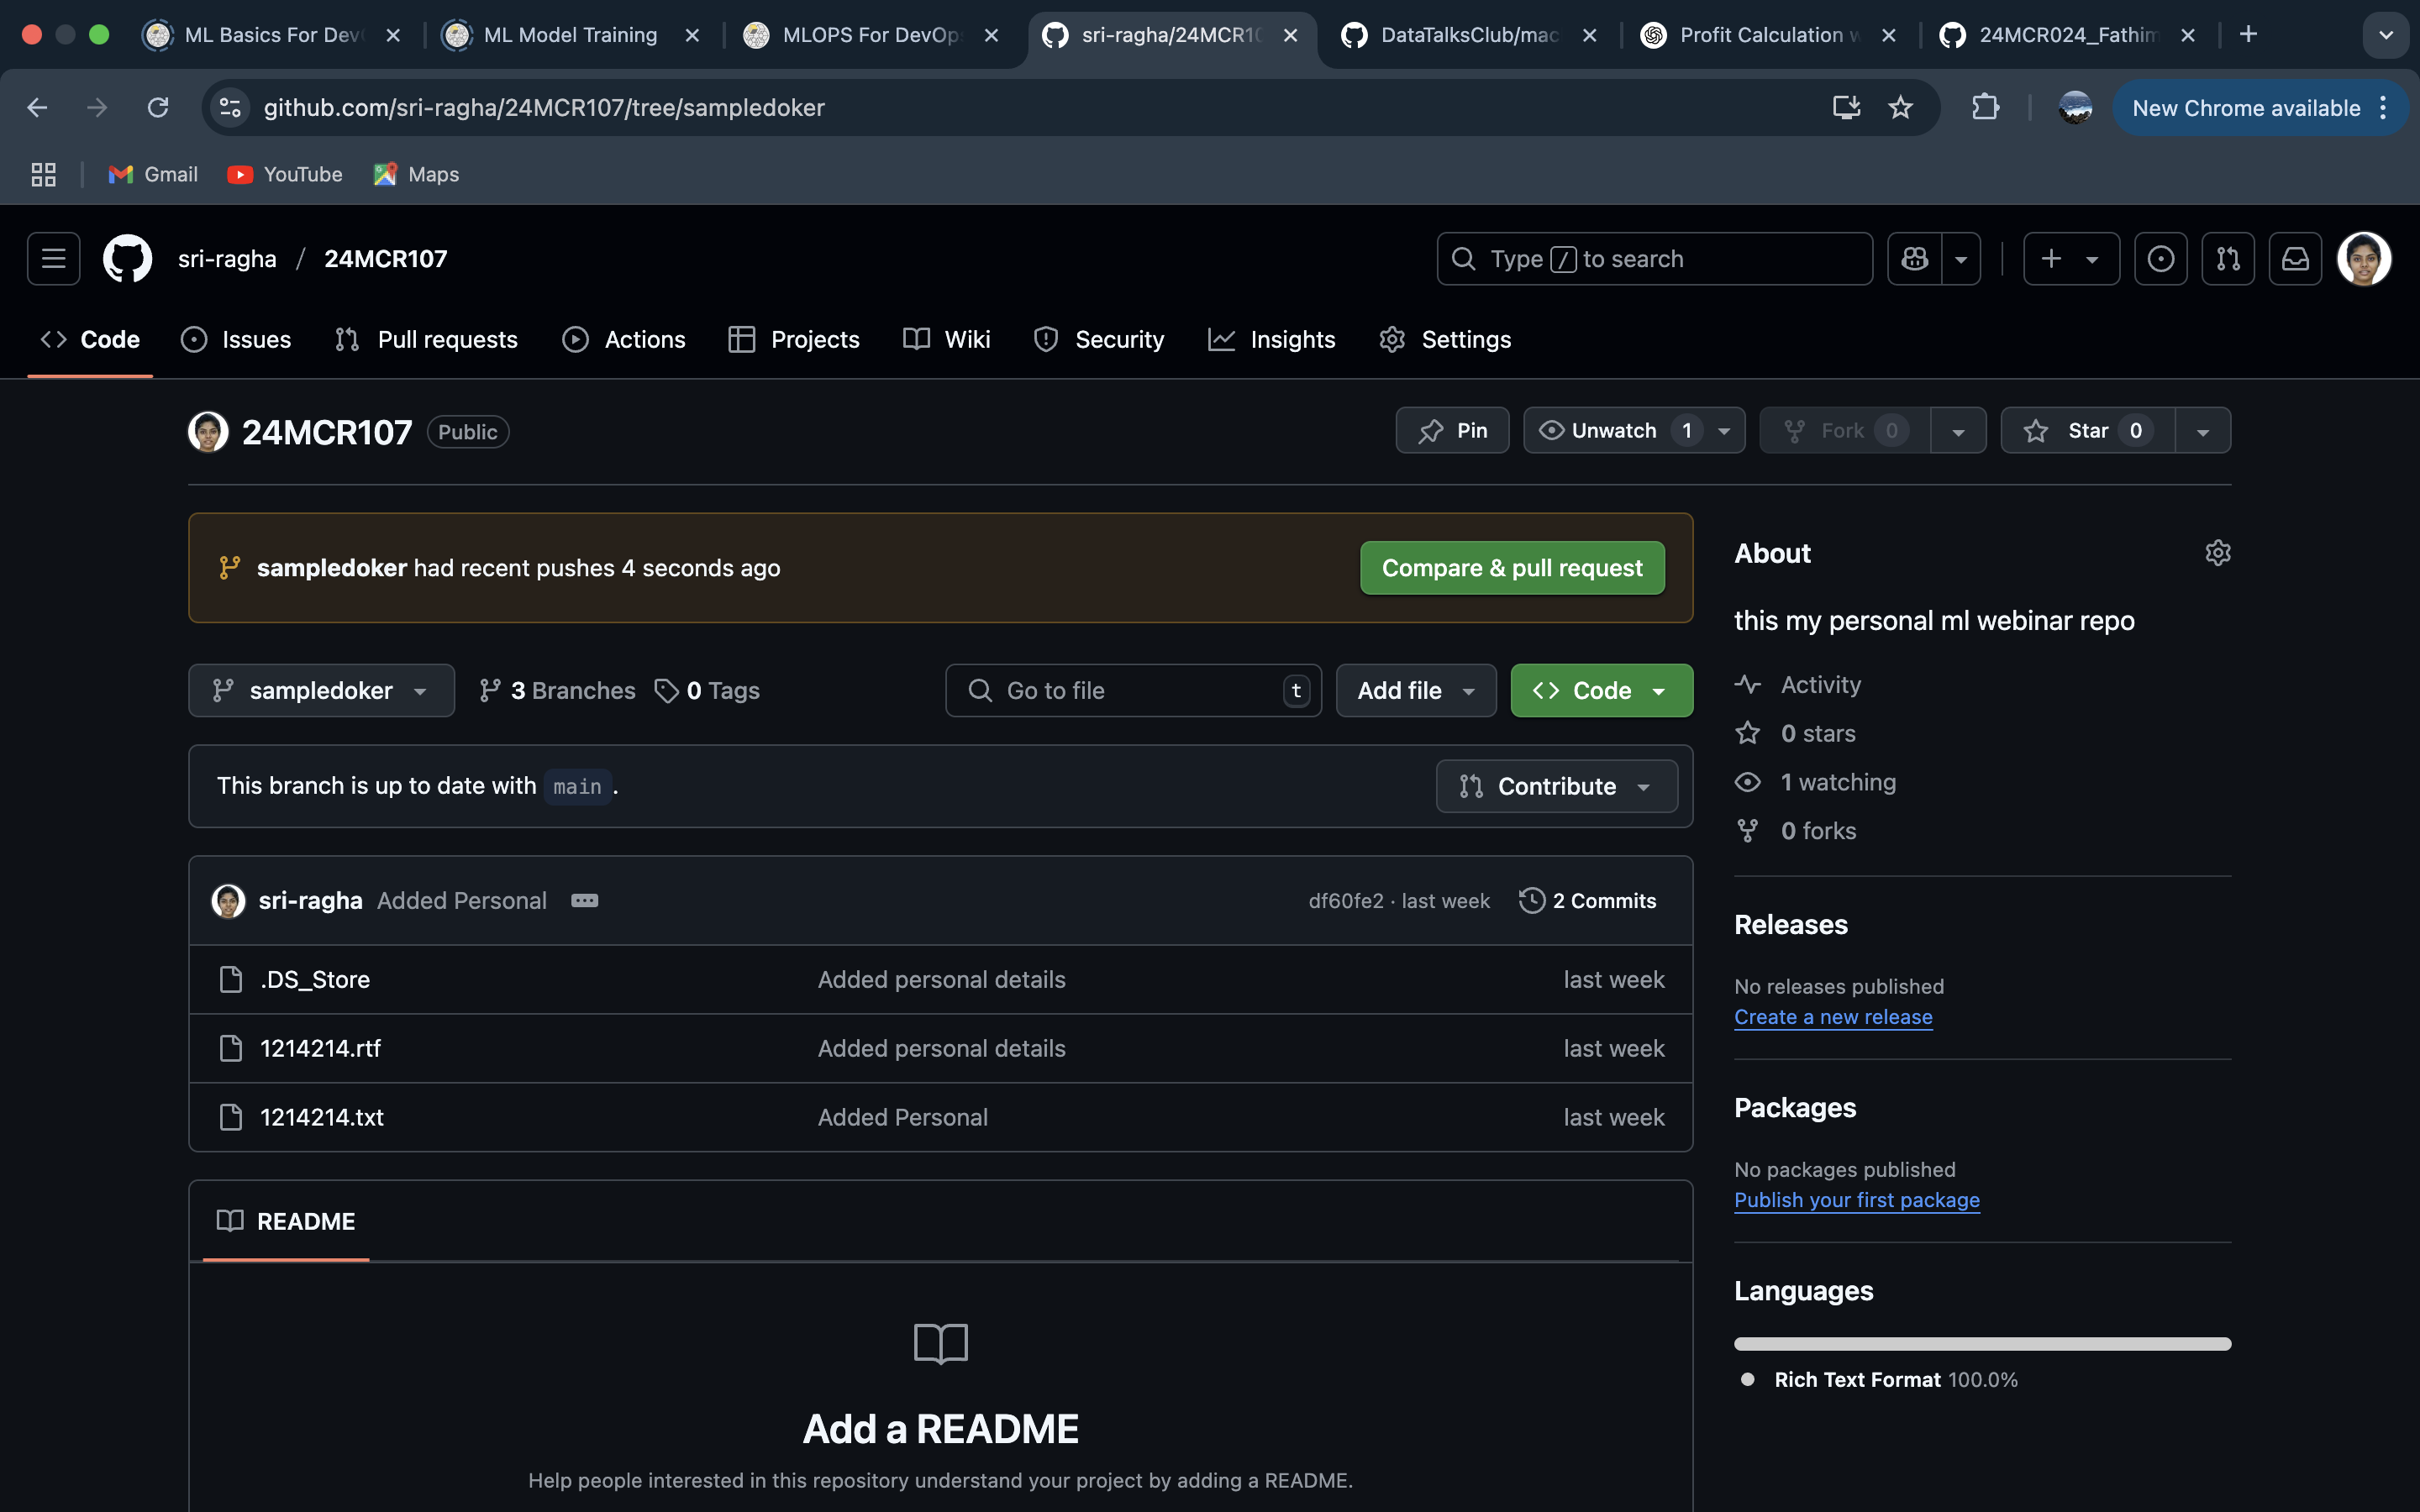The height and width of the screenshot is (1512, 2420).
Task: Open commit hash df60fe2
Action: pos(1346,901)
